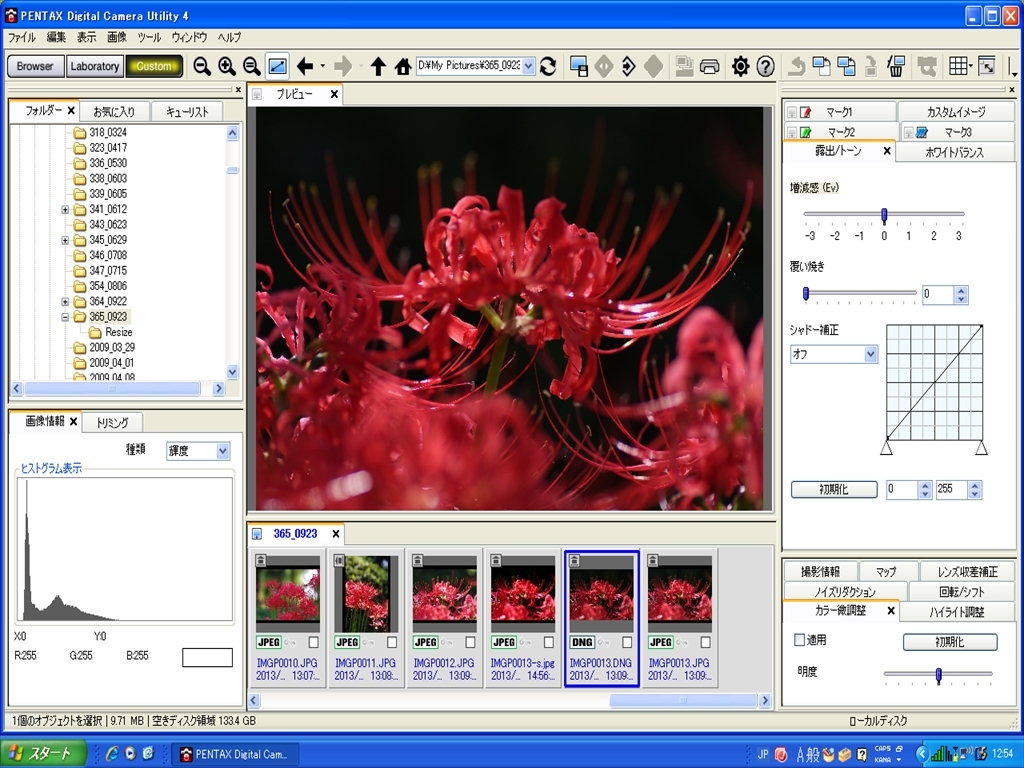The image size is (1024, 768).
Task: Refresh the folder view
Action: pyautogui.click(x=549, y=66)
